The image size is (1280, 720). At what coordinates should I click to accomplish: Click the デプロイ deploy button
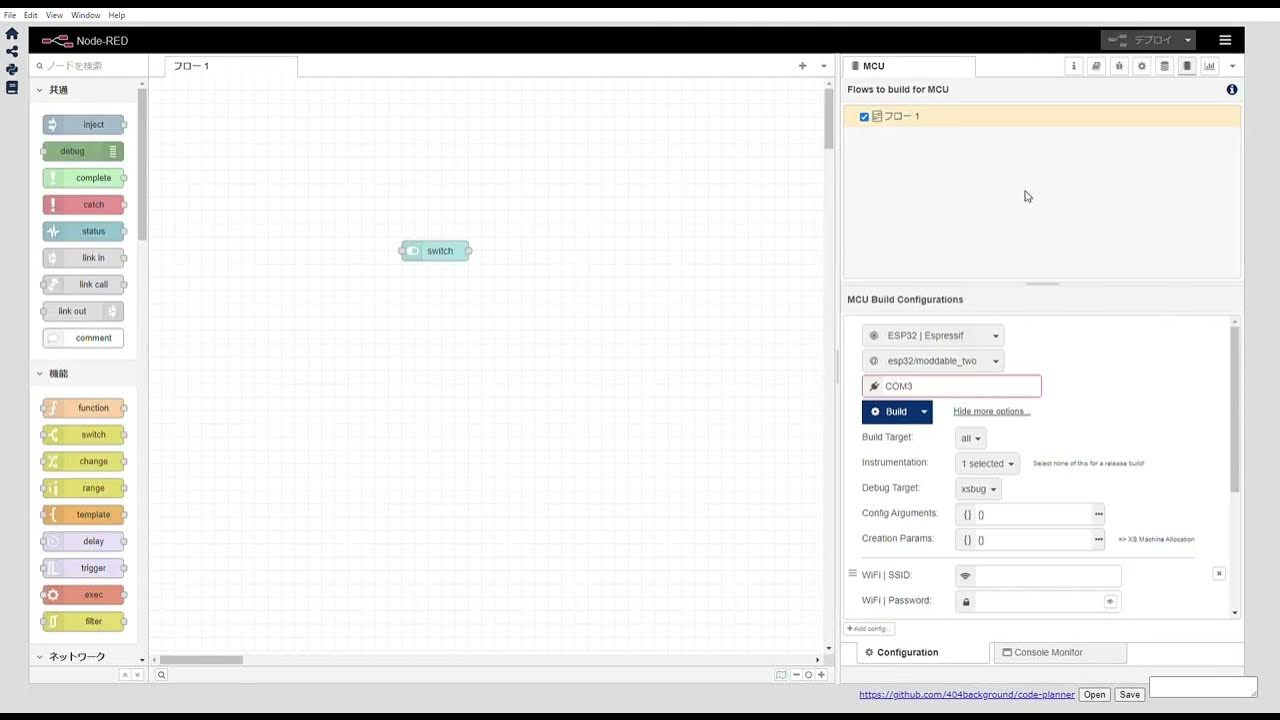point(1141,40)
